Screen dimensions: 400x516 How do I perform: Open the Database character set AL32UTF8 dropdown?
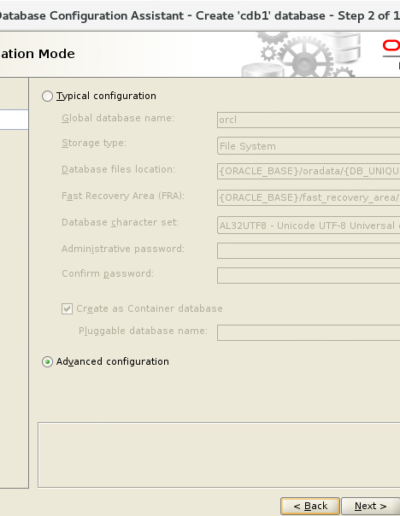point(308,225)
